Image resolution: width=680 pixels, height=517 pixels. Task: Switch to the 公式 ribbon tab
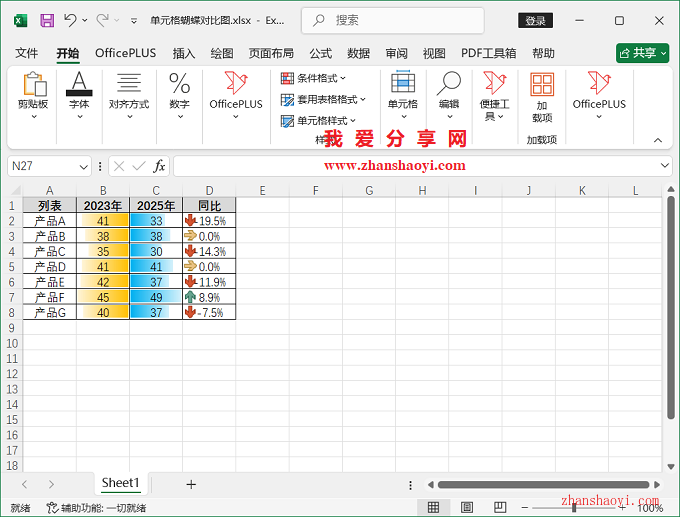pos(320,53)
